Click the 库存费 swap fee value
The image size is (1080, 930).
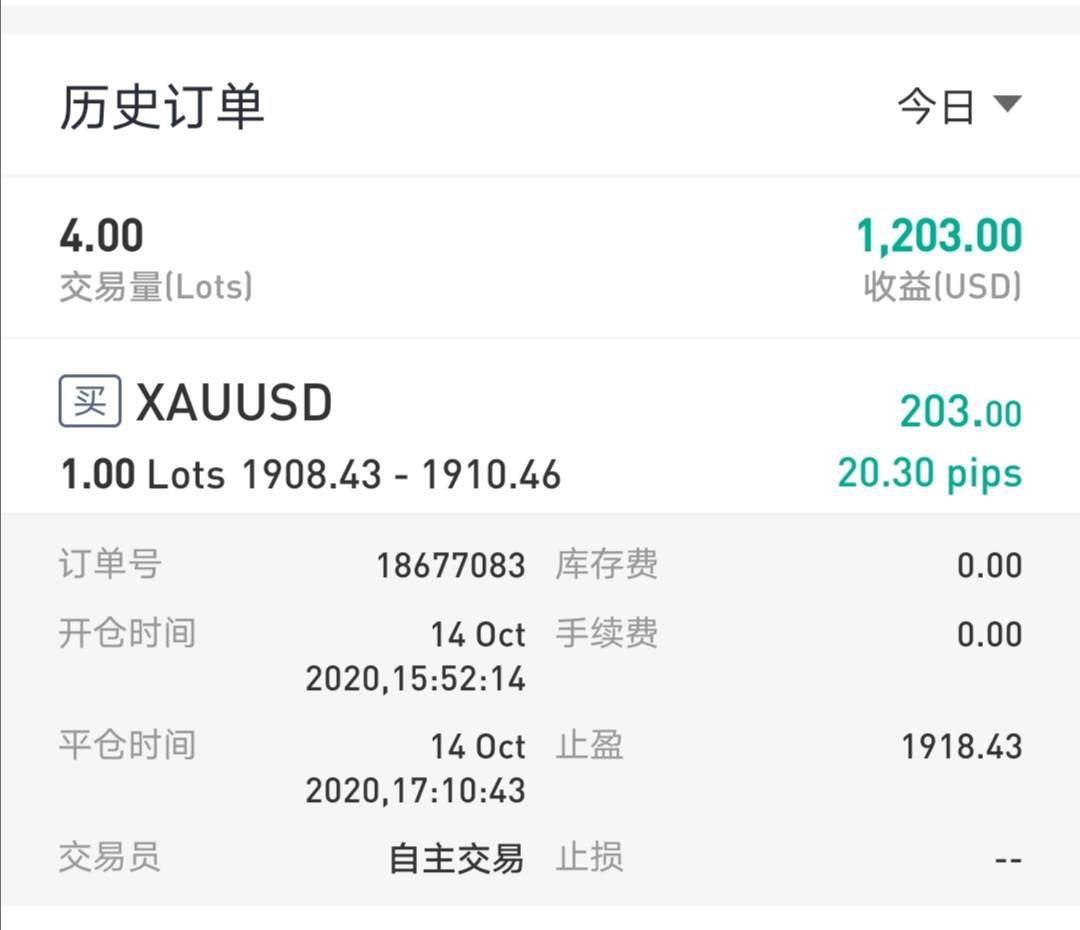pos(989,566)
